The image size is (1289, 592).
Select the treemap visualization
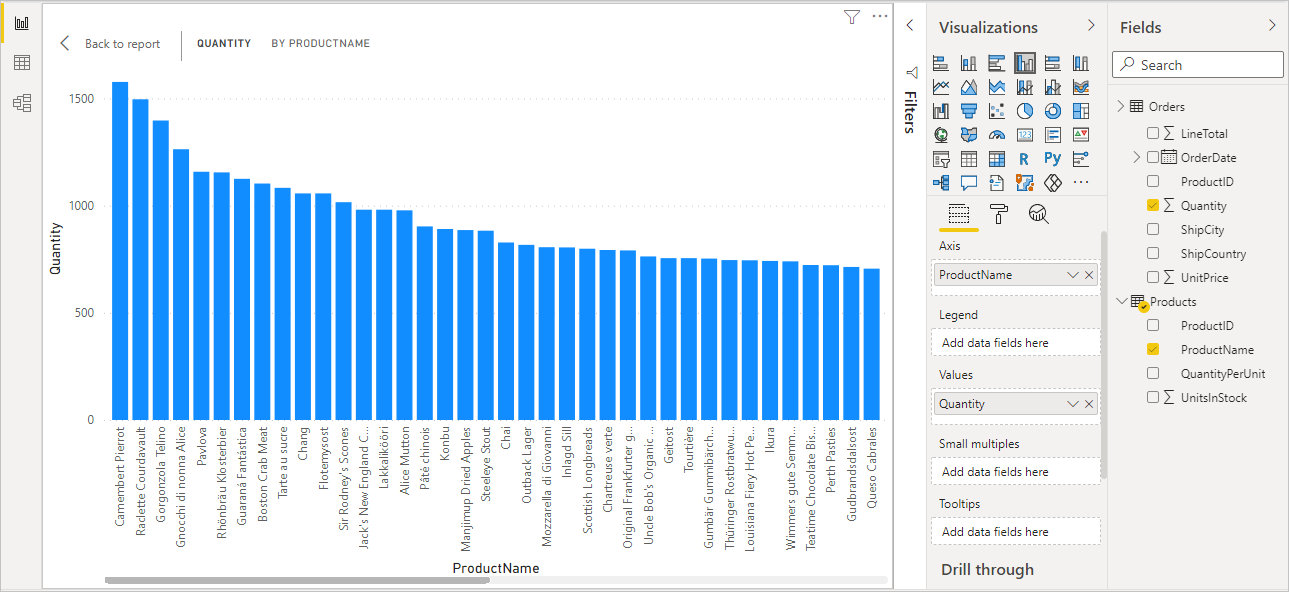coord(1080,110)
